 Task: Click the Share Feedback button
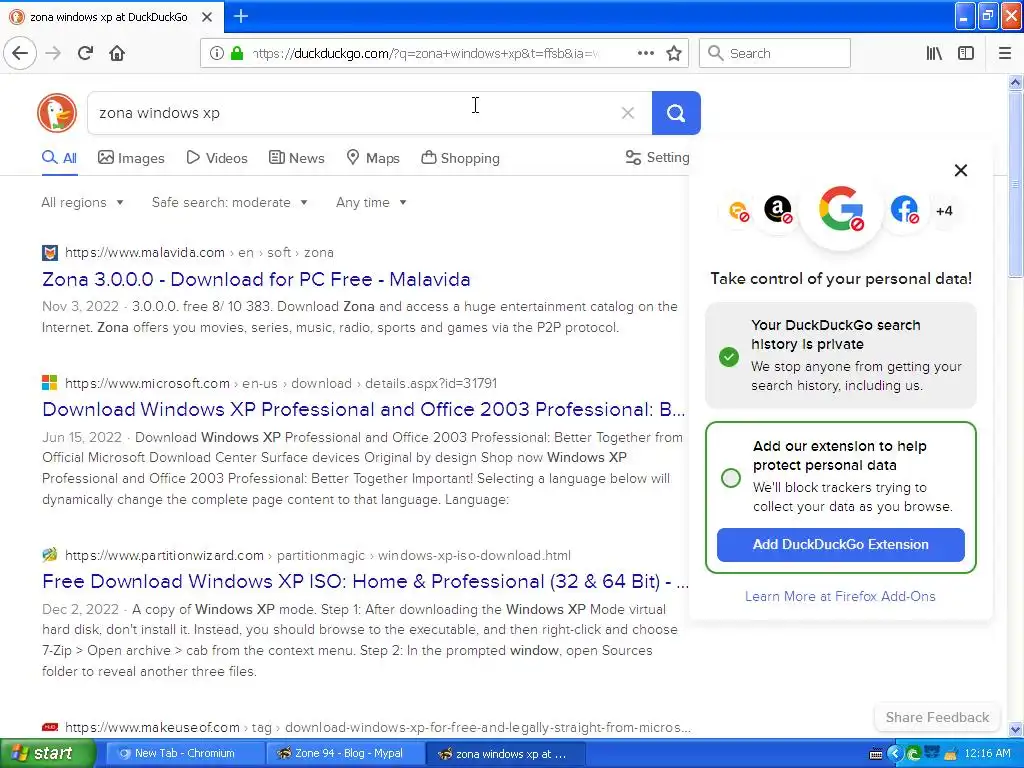[937, 717]
